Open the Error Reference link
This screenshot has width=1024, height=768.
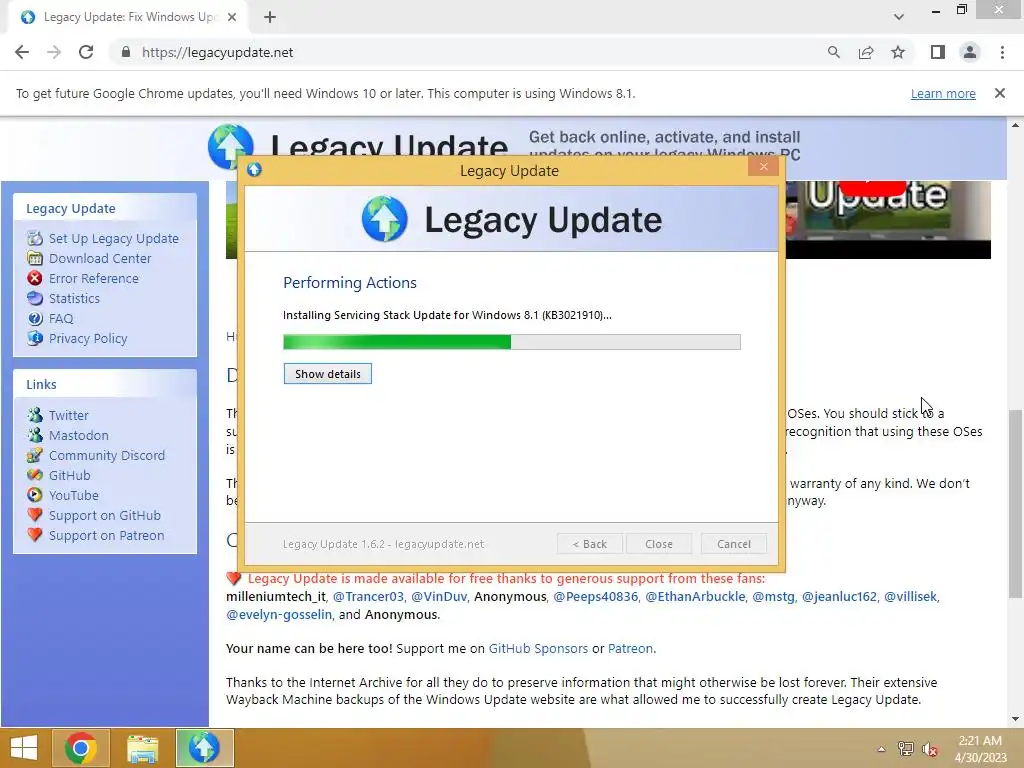[94, 278]
